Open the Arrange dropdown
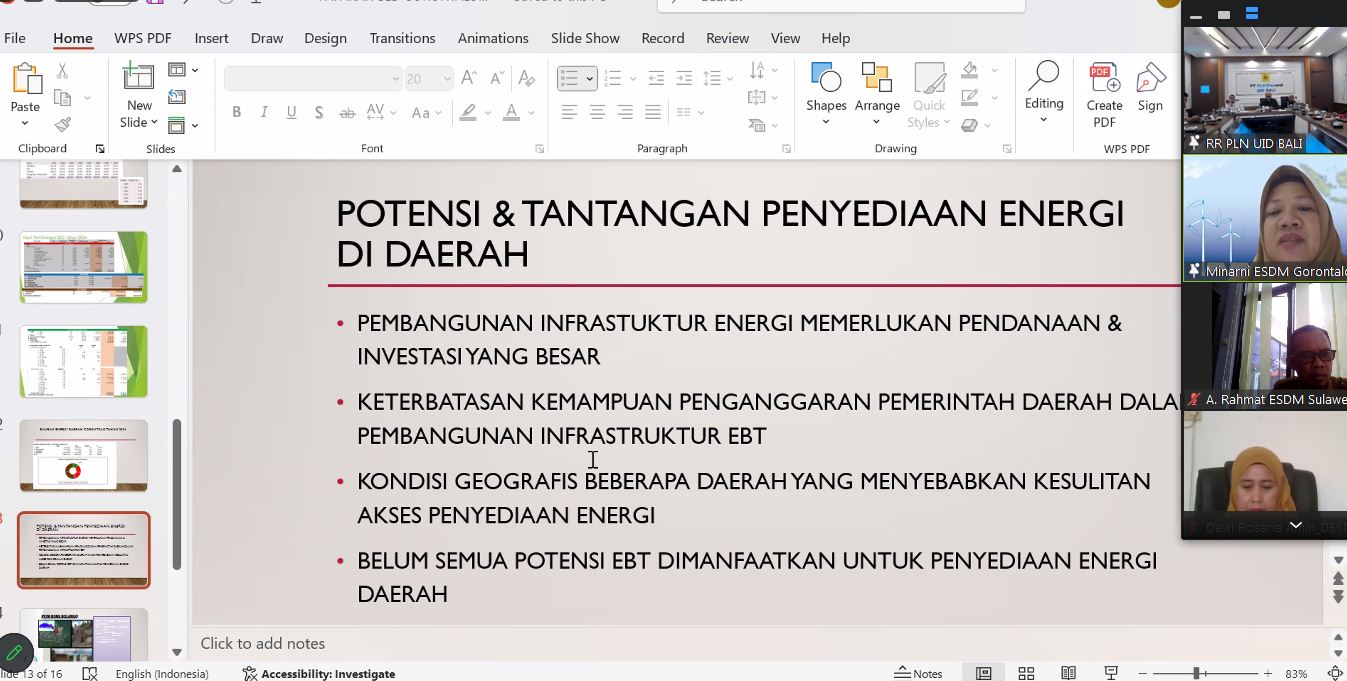Viewport: 1347px width, 681px height. coord(877,122)
